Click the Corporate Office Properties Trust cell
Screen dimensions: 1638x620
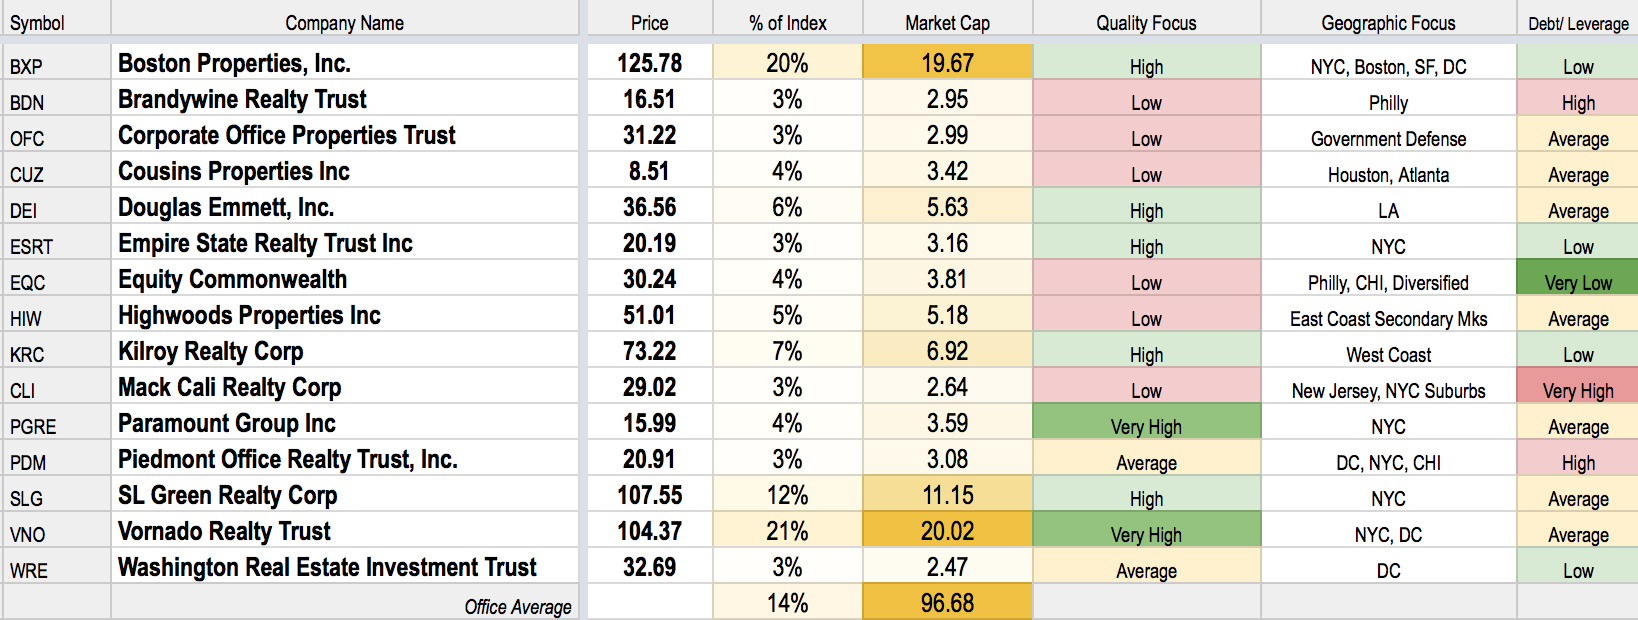click(x=345, y=134)
